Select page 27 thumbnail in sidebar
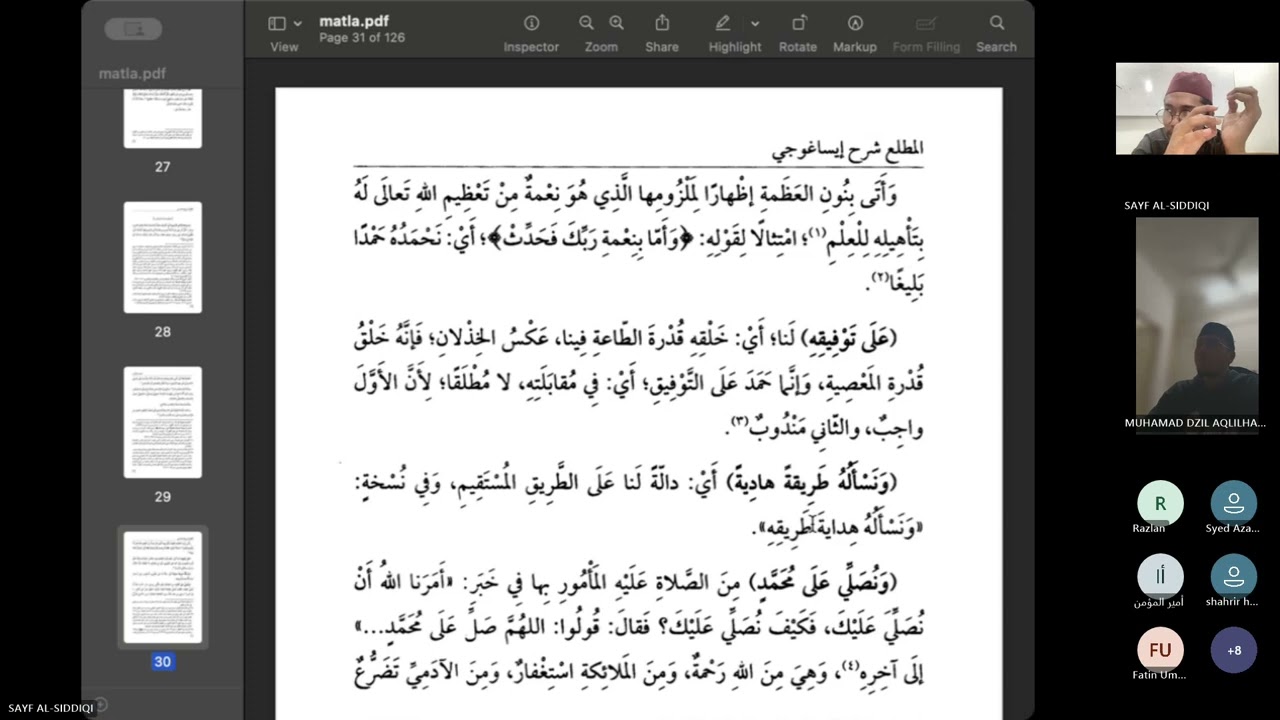 pyautogui.click(x=162, y=118)
